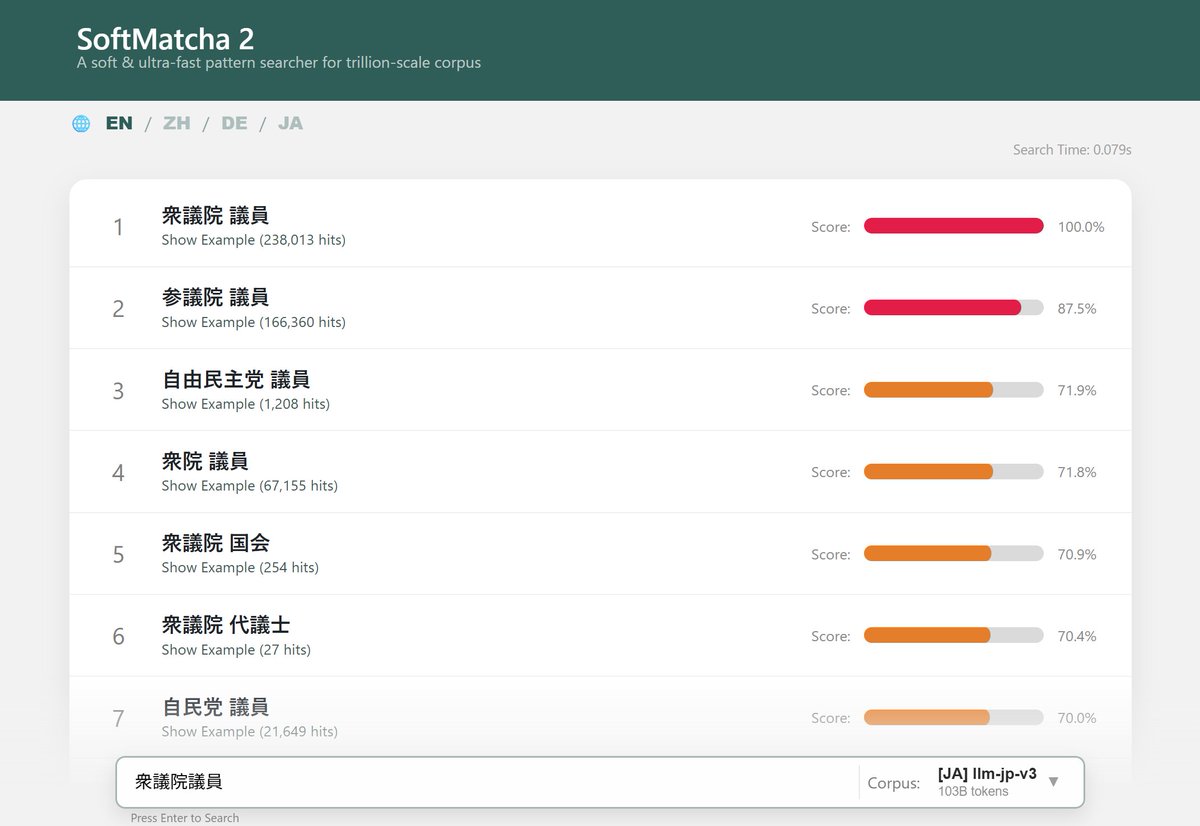Viewport: 1200px width, 826px height.
Task: Show Example for 自由民主党 議員 (1,208 hits)
Action: coord(246,404)
